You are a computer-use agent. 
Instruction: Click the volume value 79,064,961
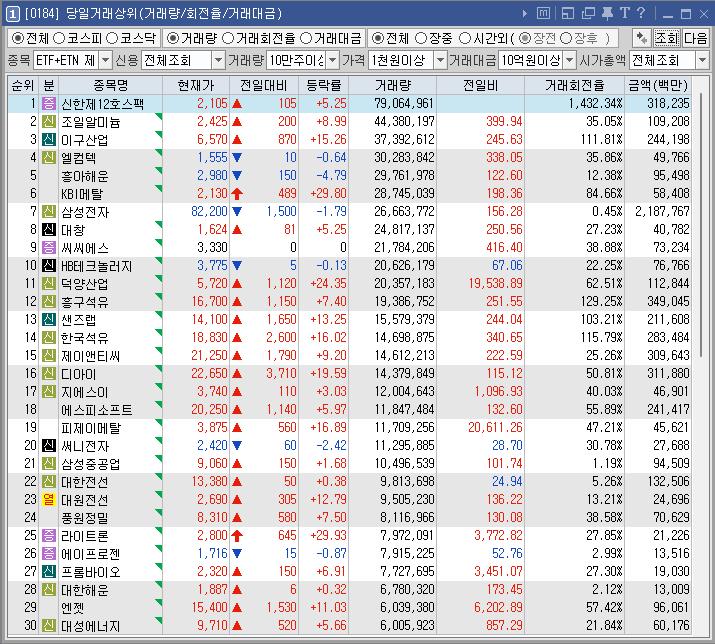(404, 104)
